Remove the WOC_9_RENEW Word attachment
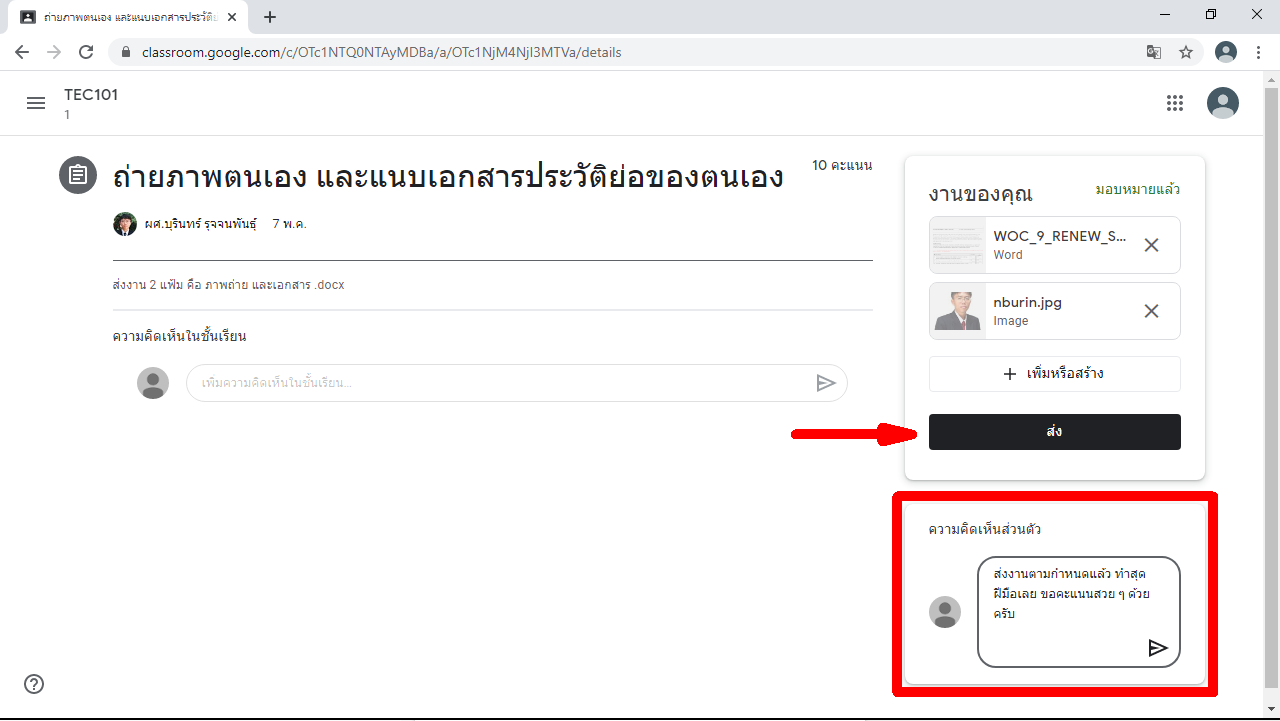 click(1151, 245)
